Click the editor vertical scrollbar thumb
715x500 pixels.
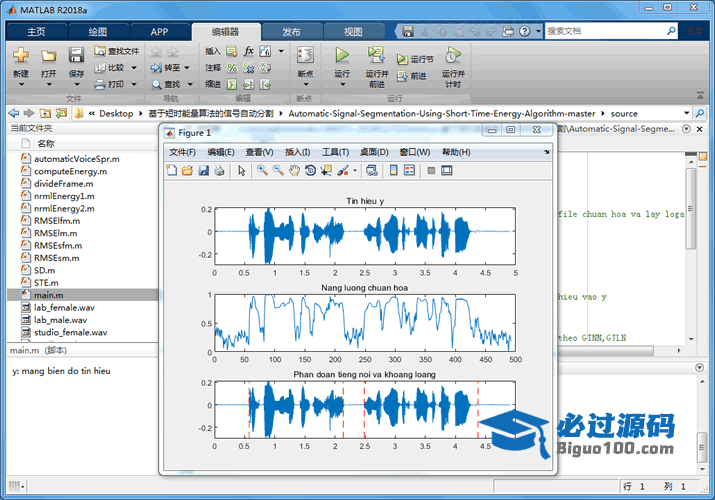tap(691, 208)
